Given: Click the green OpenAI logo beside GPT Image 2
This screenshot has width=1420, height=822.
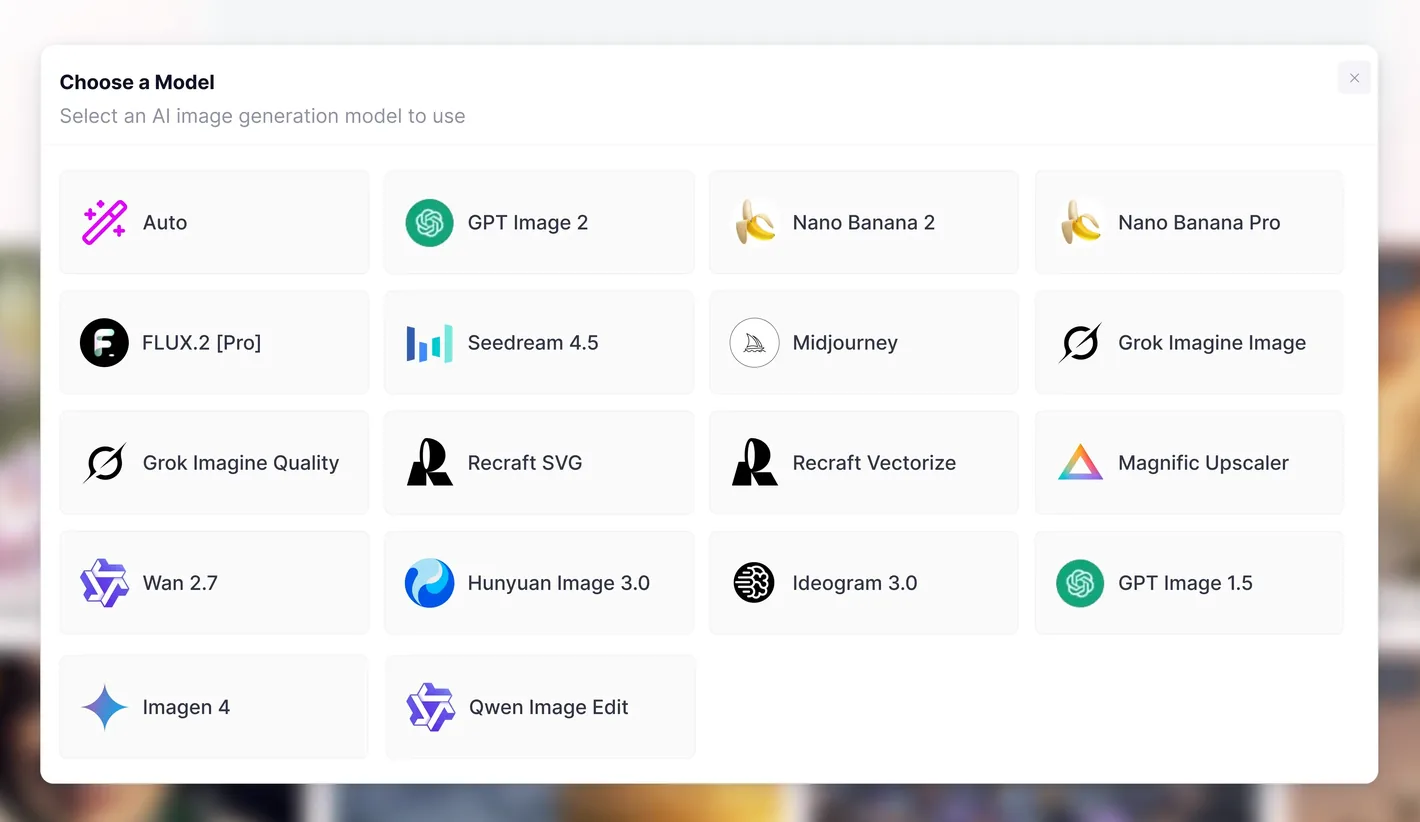Looking at the screenshot, I should pyautogui.click(x=429, y=222).
